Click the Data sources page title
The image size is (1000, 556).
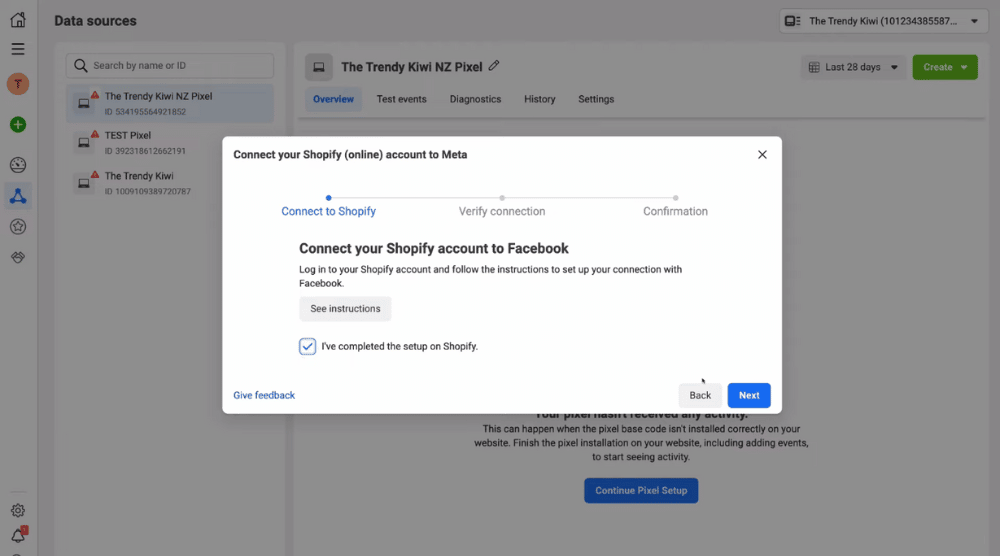[95, 20]
